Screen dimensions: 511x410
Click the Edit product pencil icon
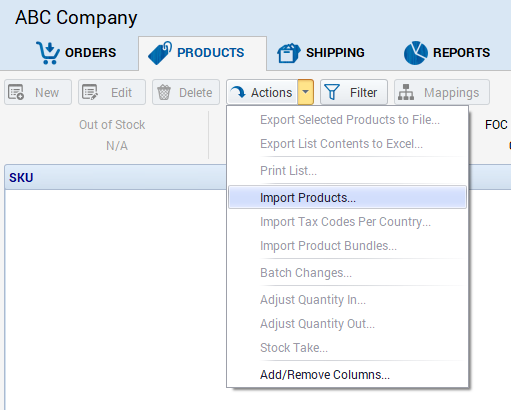tap(90, 92)
